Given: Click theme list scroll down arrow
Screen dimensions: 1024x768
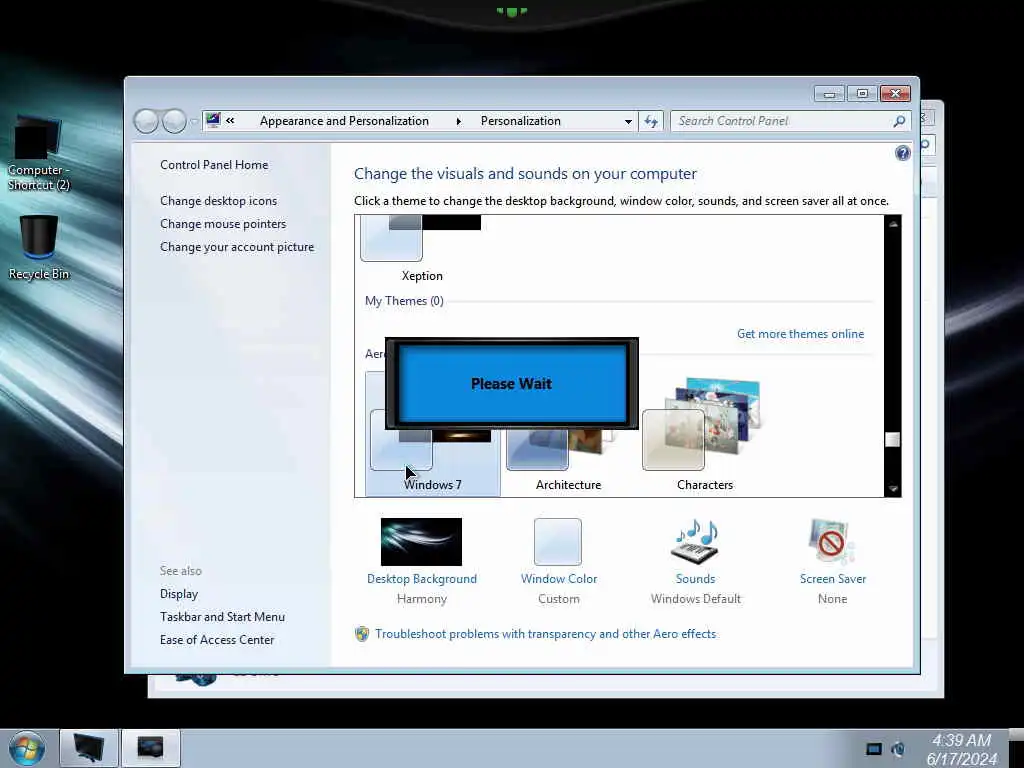Looking at the screenshot, I should (893, 488).
